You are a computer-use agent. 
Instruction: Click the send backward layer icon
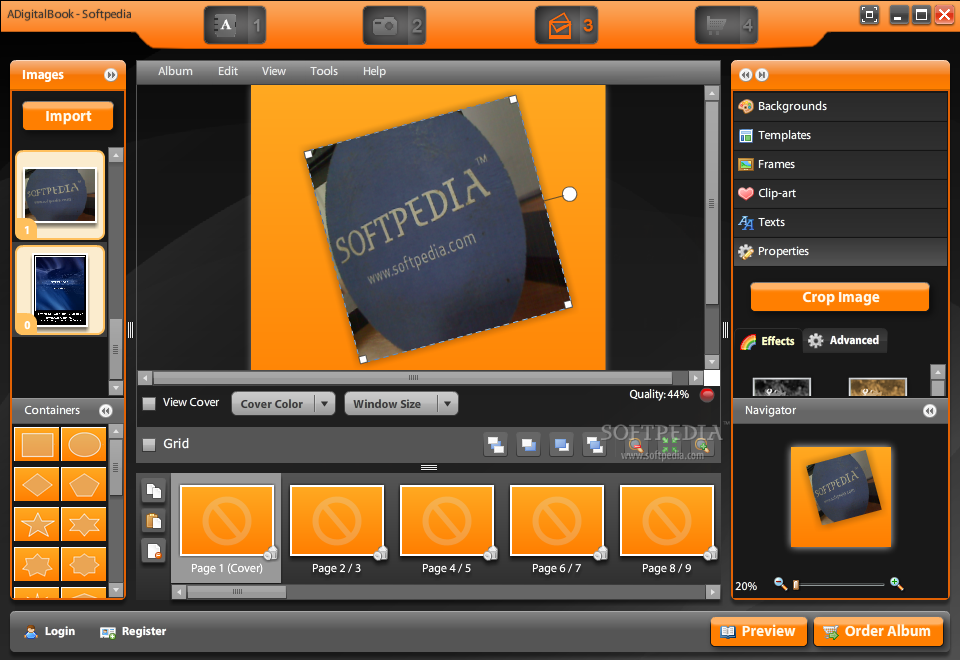click(561, 444)
